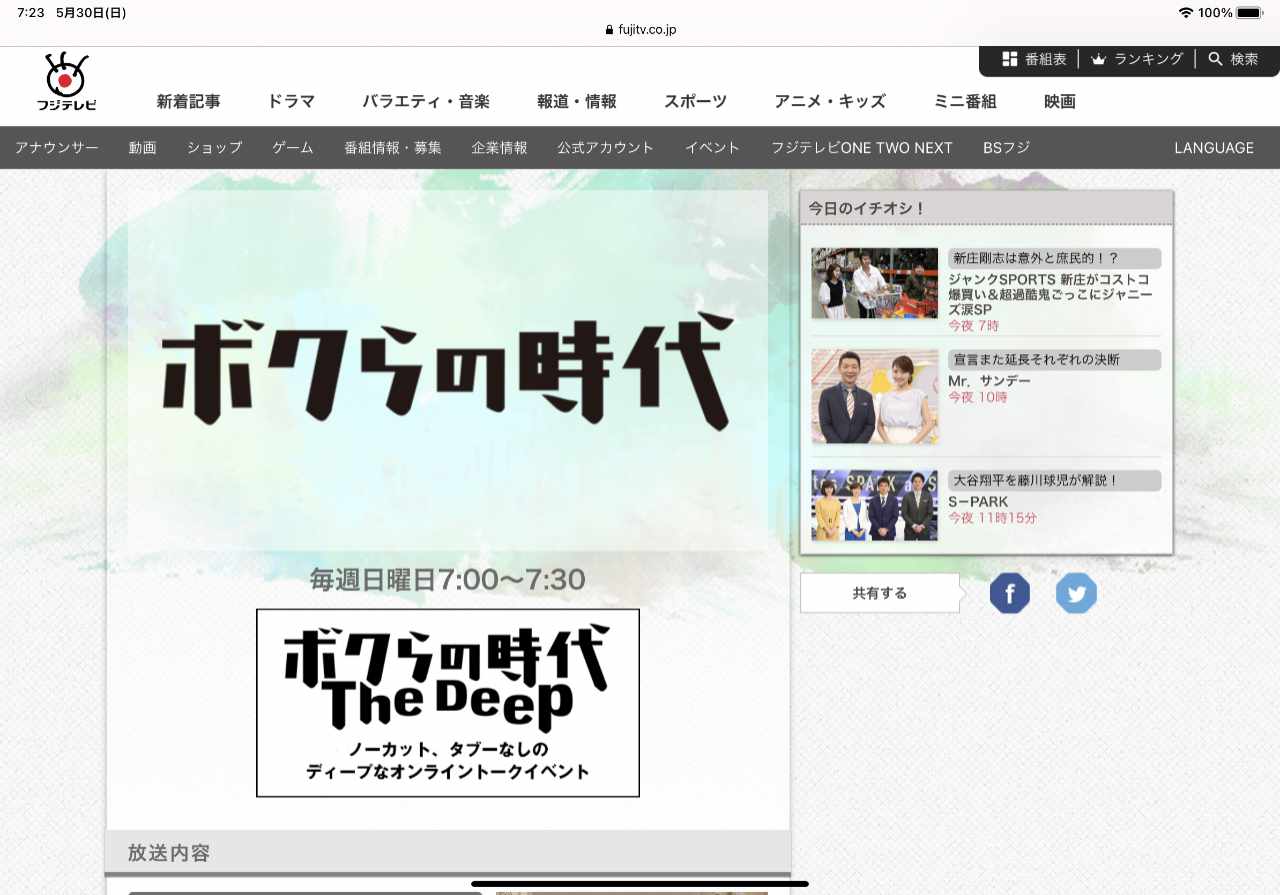Click the ジャンクSPORTS program title text
This screenshot has width=1280, height=895.
pos(1050,295)
